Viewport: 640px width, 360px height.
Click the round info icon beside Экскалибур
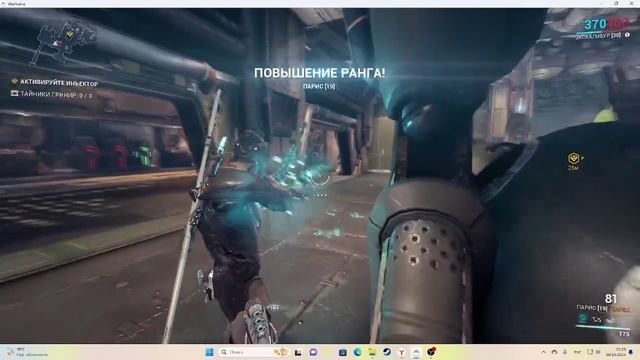click(x=627, y=35)
